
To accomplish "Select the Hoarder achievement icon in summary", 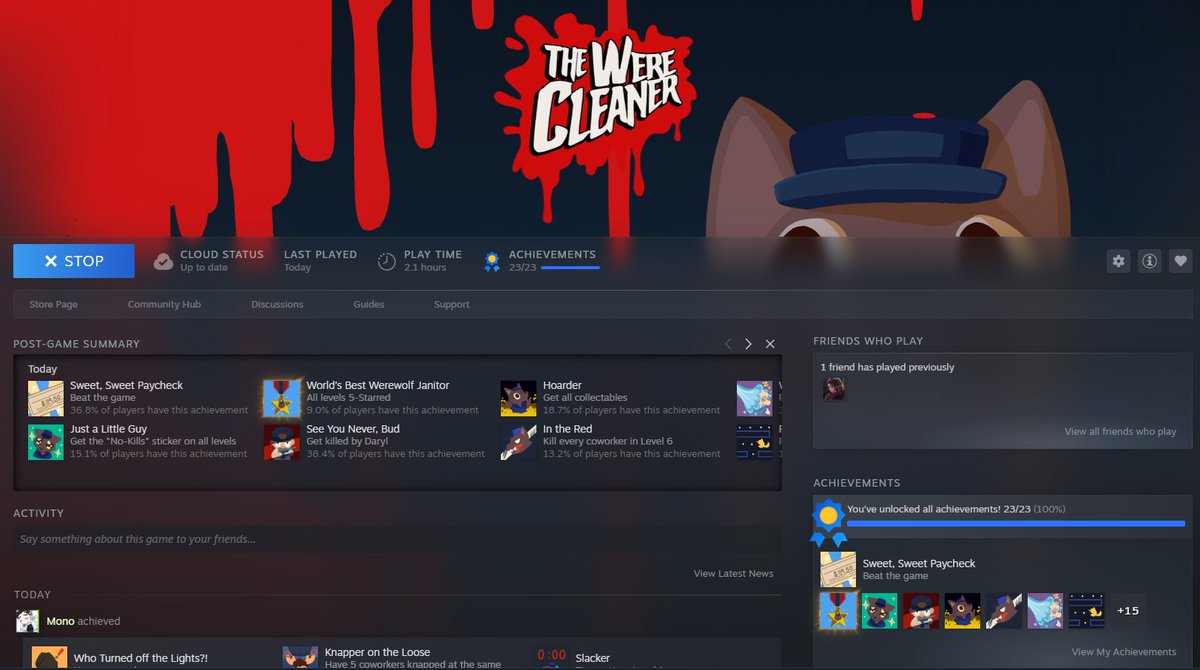I will click(519, 398).
